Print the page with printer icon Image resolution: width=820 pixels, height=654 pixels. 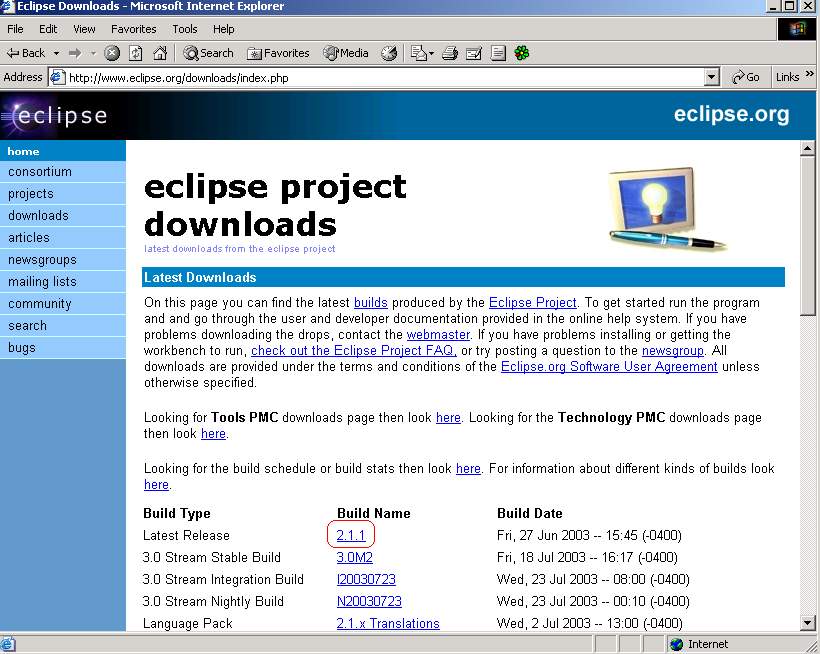point(450,53)
